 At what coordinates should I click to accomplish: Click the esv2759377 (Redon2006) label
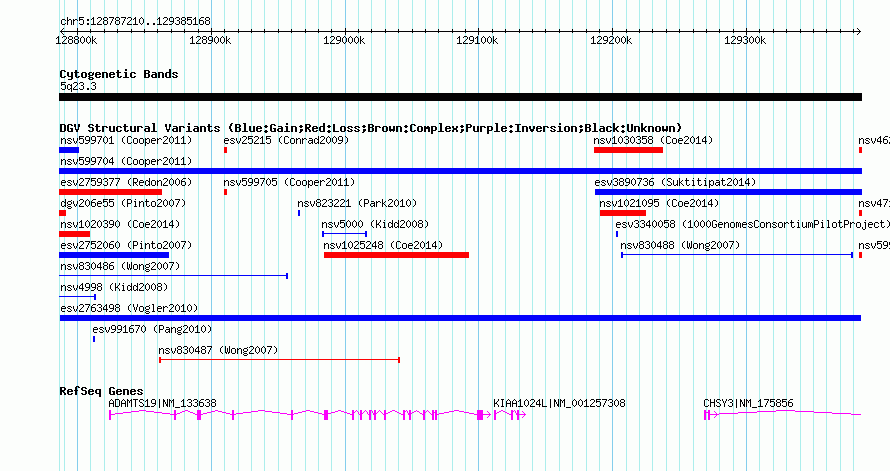point(126,182)
